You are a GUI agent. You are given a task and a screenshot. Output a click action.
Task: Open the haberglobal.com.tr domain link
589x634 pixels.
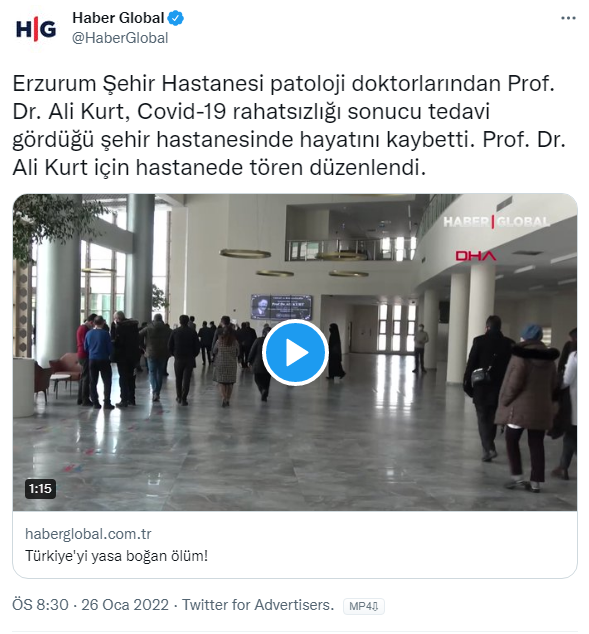point(88,534)
